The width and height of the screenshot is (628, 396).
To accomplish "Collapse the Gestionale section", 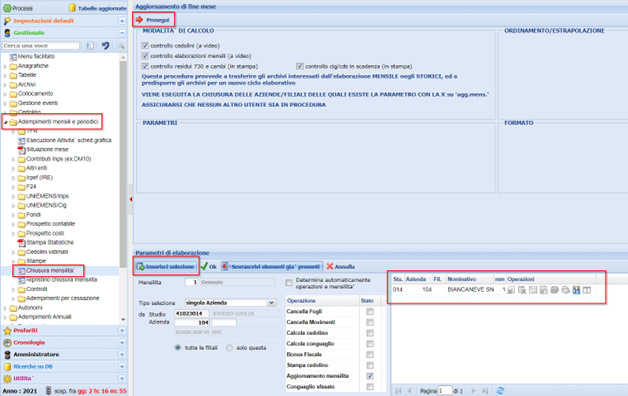I will pyautogui.click(x=122, y=33).
